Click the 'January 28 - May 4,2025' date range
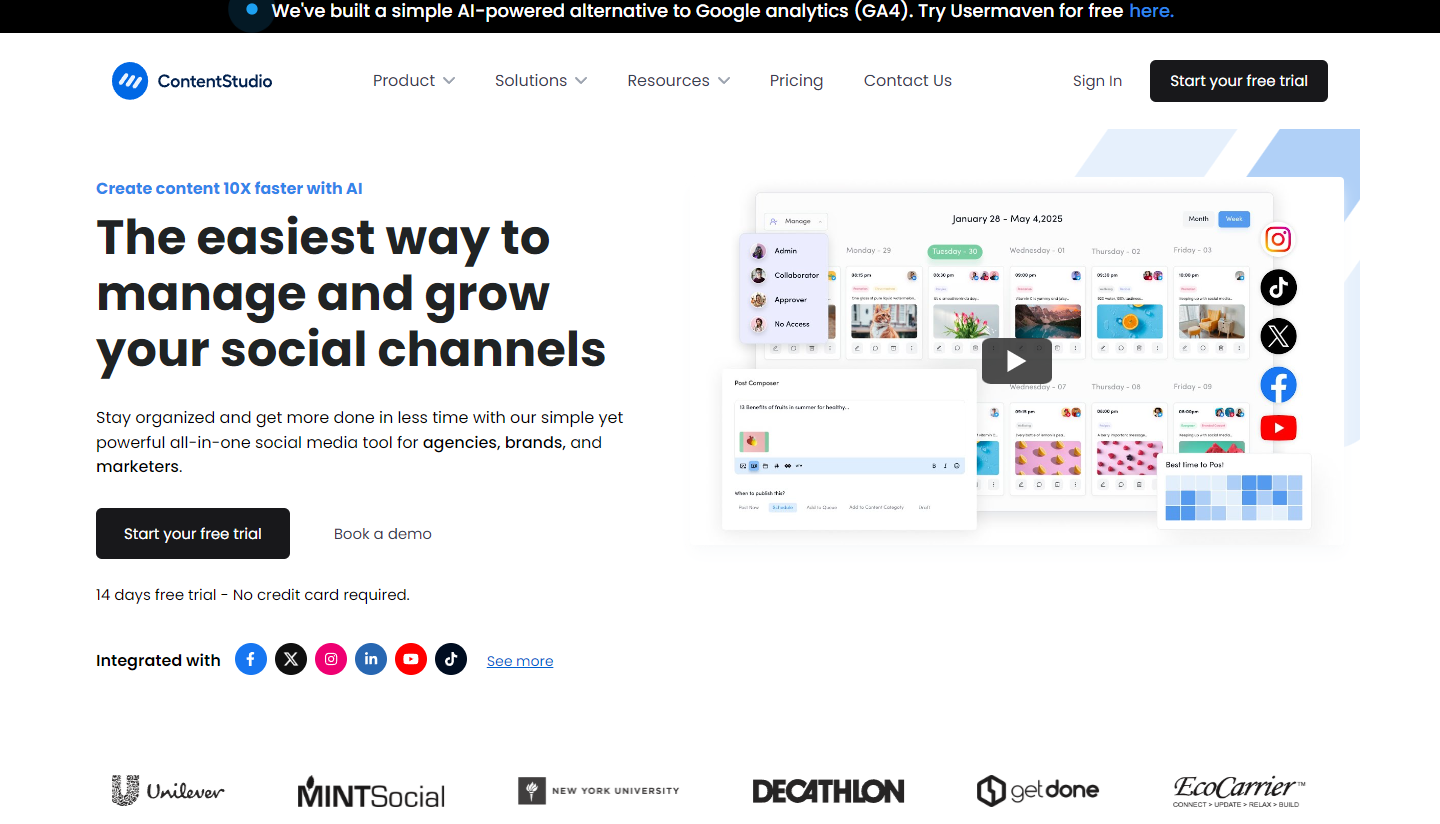Screen dimensions: 1440x824 [x=1007, y=219]
